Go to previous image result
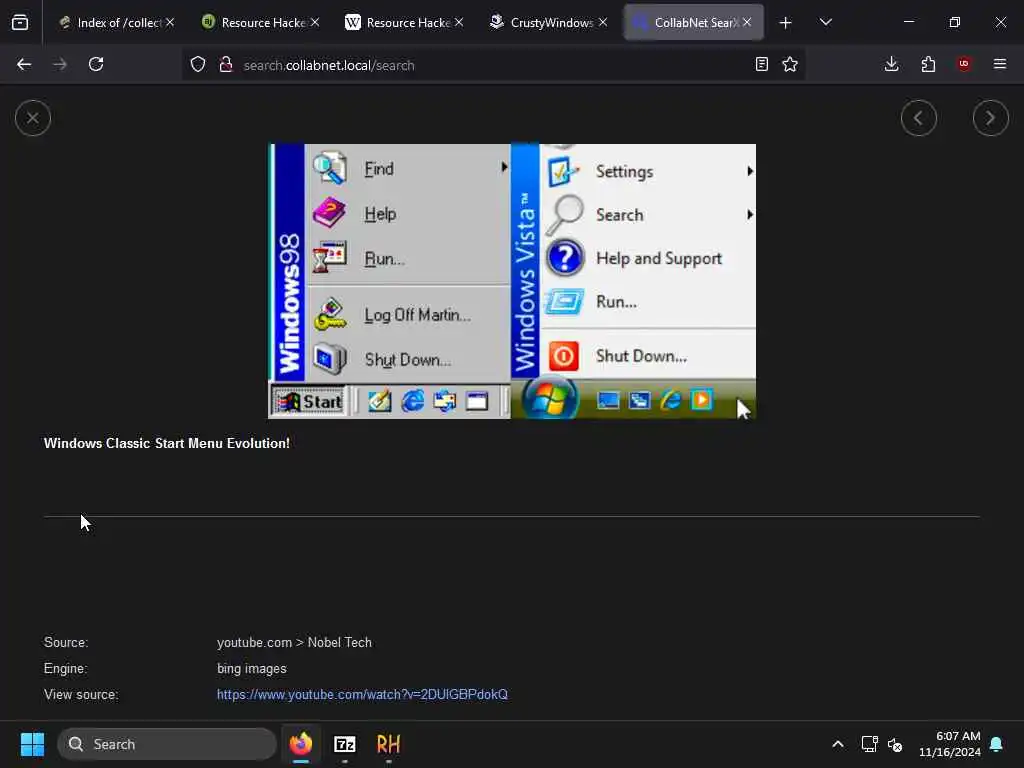This screenshot has width=1024, height=768. (918, 118)
